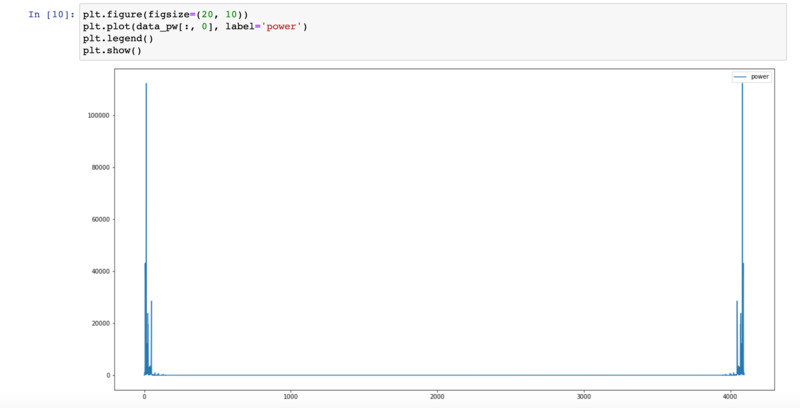Click the 20000 y-axis tick label
This screenshot has height=408, width=800.
click(x=101, y=323)
